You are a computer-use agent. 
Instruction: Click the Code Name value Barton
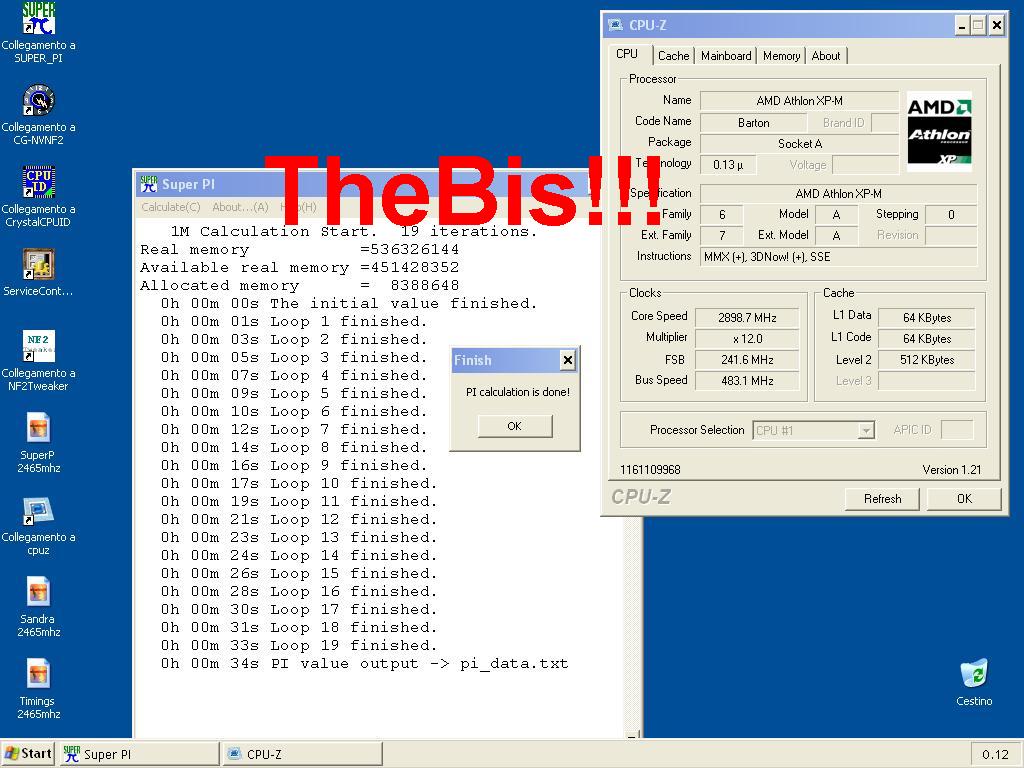tap(753, 122)
